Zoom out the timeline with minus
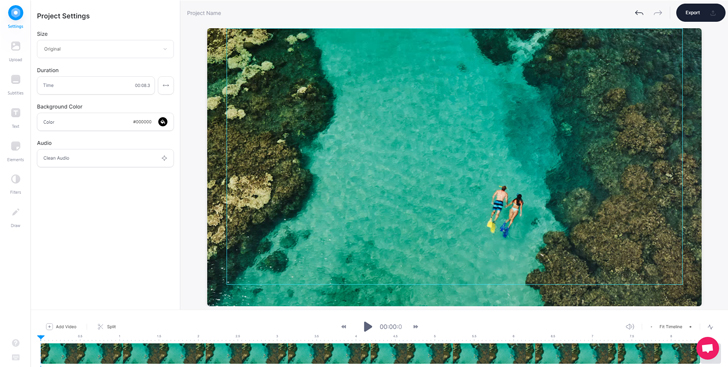The height and width of the screenshot is (367, 728). coord(651,327)
